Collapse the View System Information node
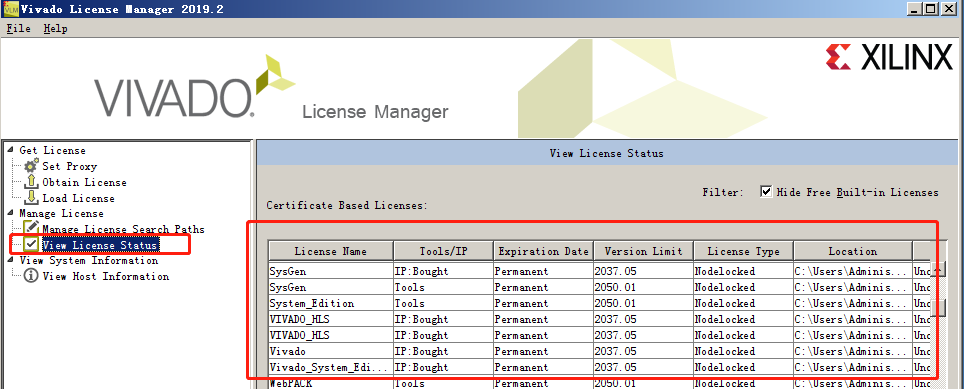Viewport: 964px width, 389px height. click(x=10, y=261)
